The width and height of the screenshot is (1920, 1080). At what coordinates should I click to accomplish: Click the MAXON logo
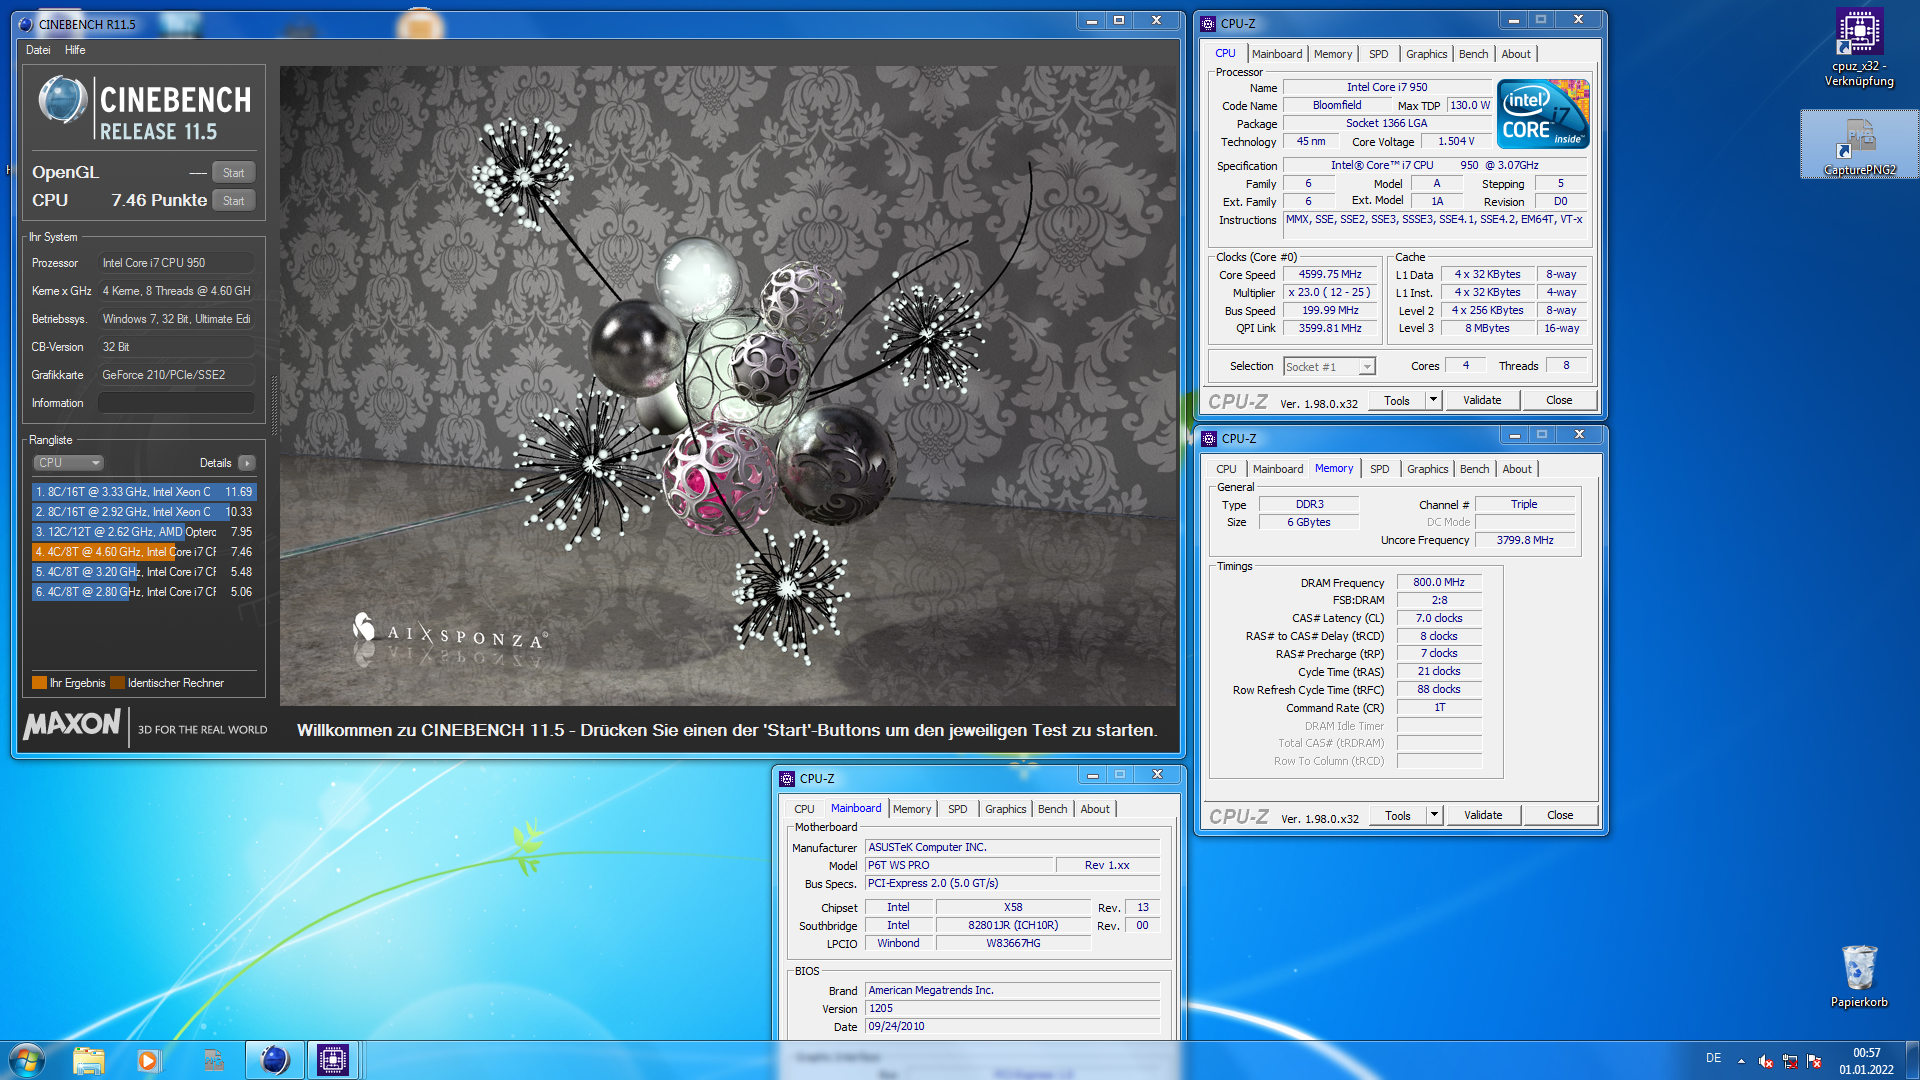(72, 724)
